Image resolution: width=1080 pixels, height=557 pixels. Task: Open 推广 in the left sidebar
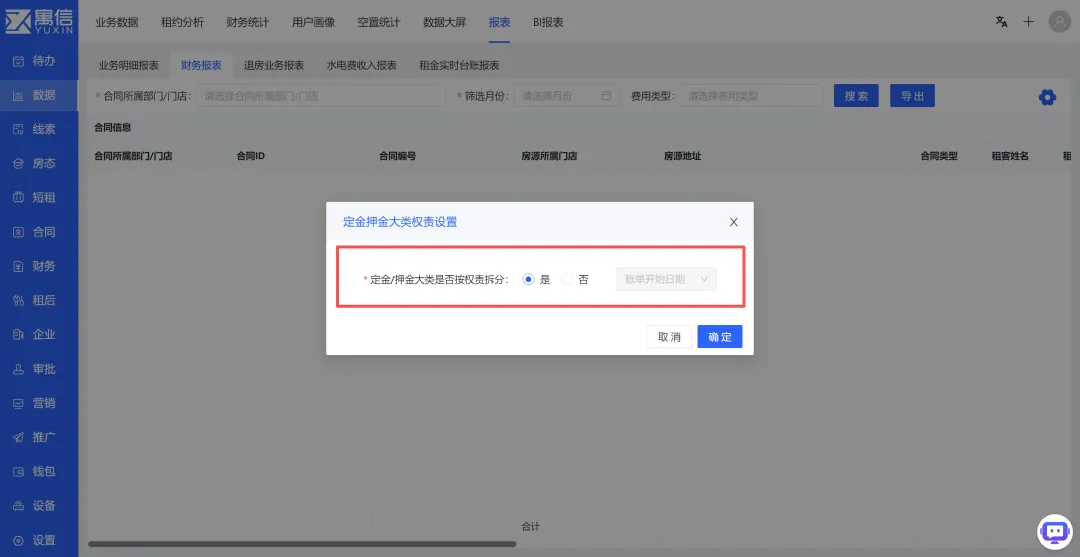(39, 437)
